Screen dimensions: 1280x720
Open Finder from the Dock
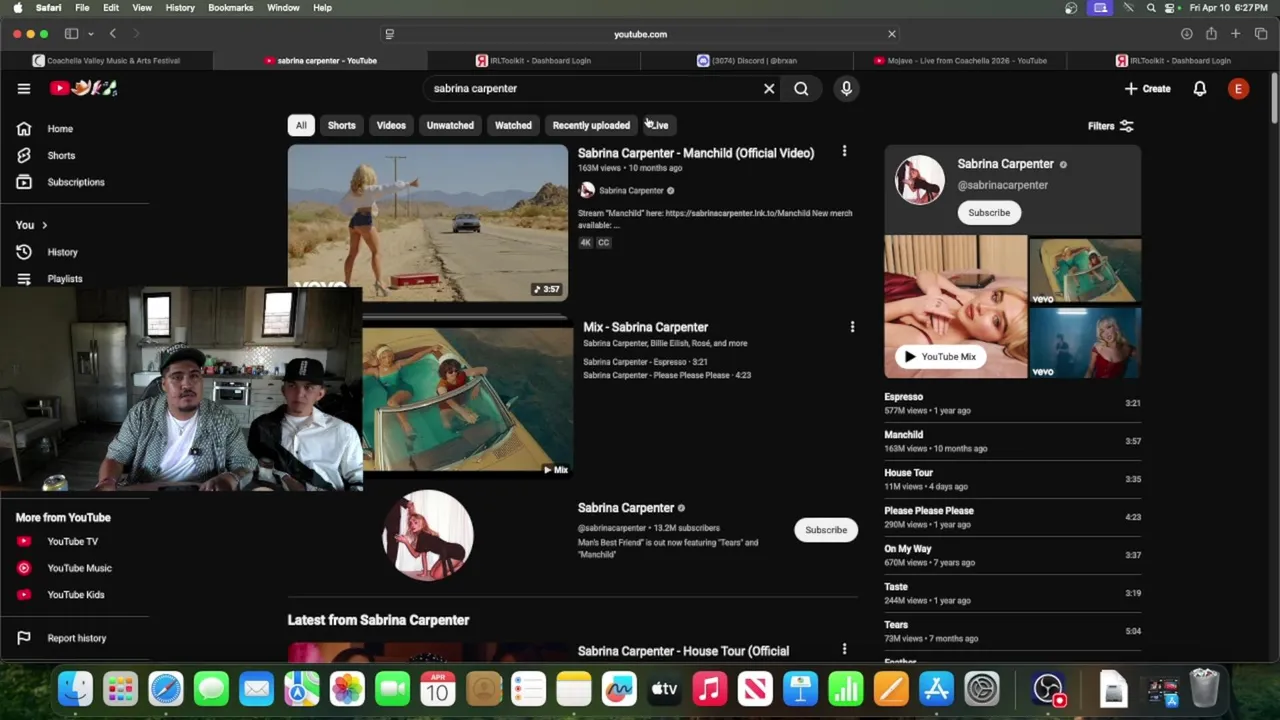75,689
